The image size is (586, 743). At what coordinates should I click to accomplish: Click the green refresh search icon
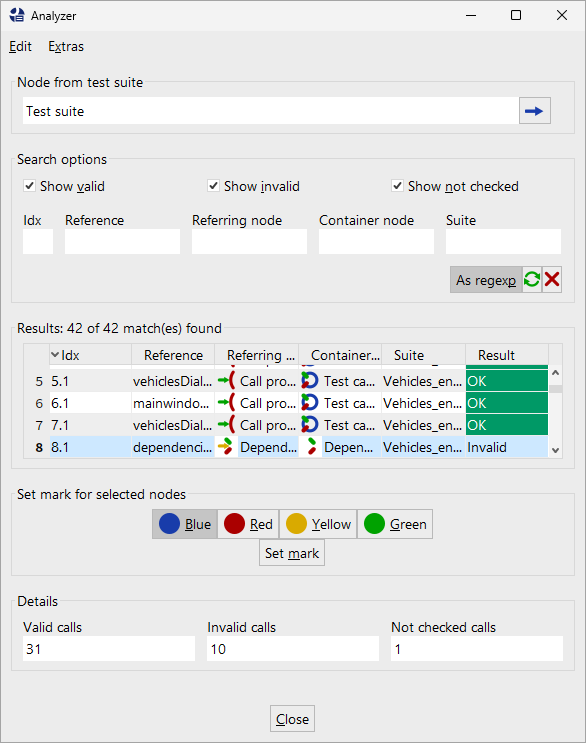[532, 280]
